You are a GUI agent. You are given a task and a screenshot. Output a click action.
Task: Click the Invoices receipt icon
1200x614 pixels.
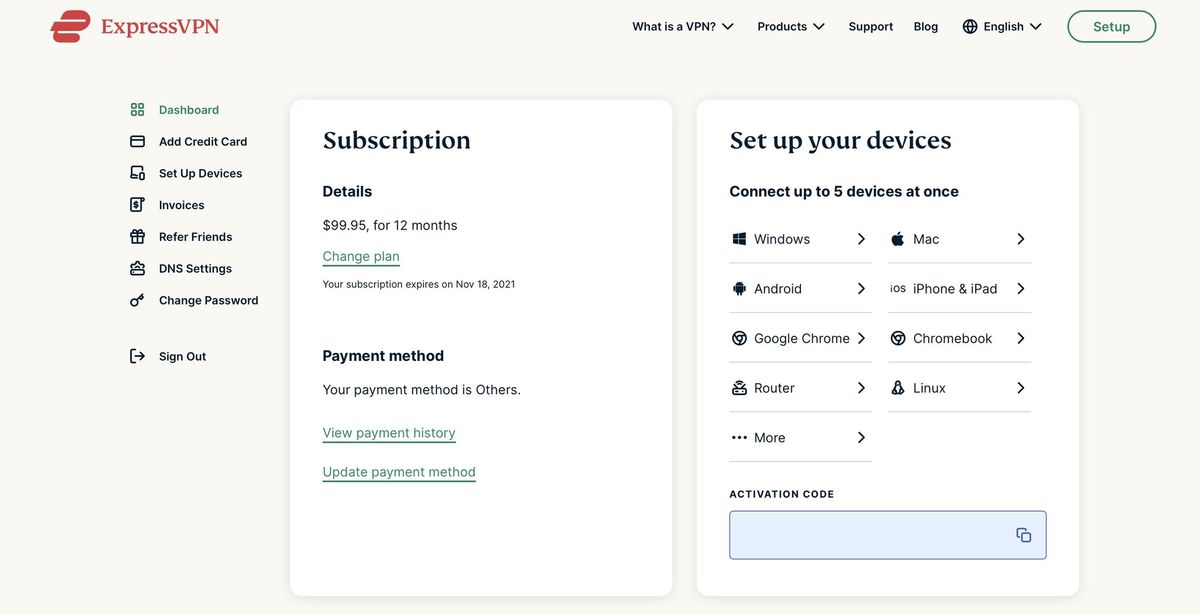coord(138,205)
